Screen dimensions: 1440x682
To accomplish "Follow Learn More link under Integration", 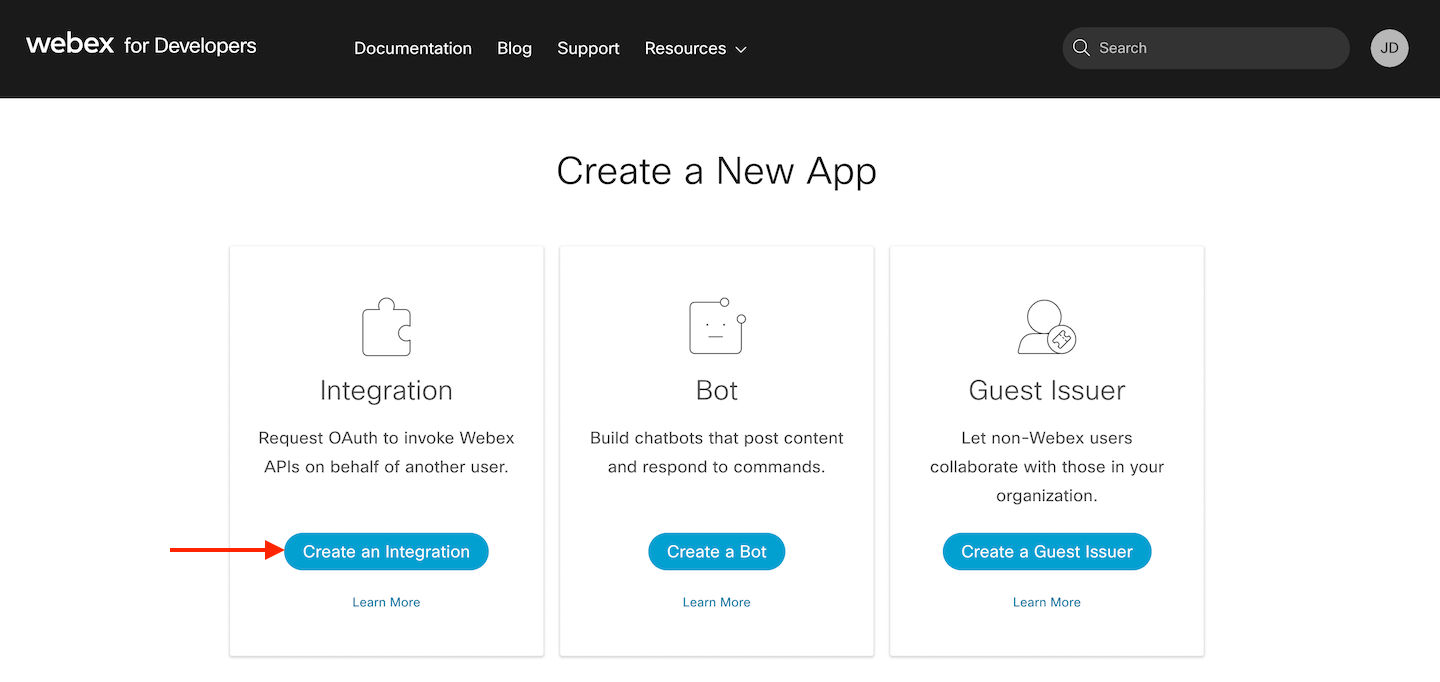I will tap(386, 602).
